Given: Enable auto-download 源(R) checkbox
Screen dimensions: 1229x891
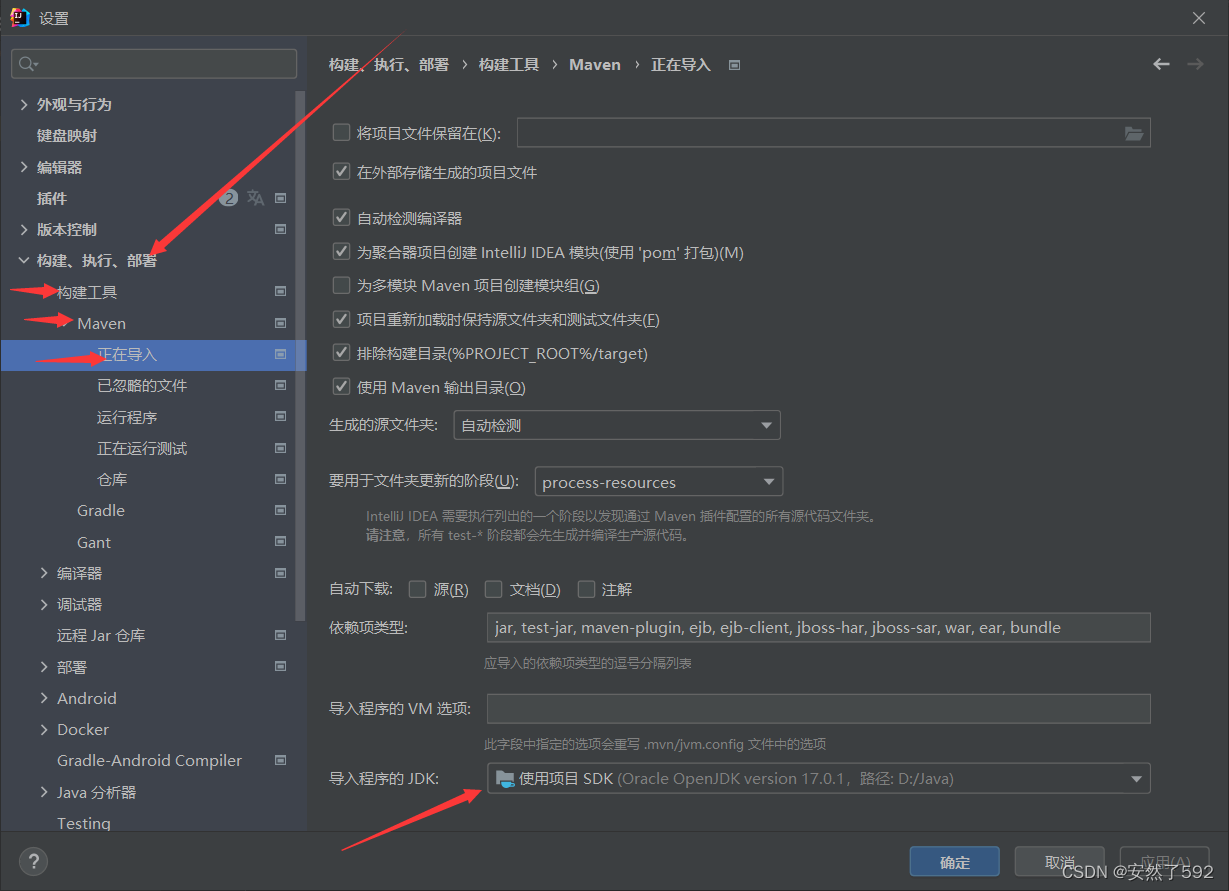Looking at the screenshot, I should point(418,589).
